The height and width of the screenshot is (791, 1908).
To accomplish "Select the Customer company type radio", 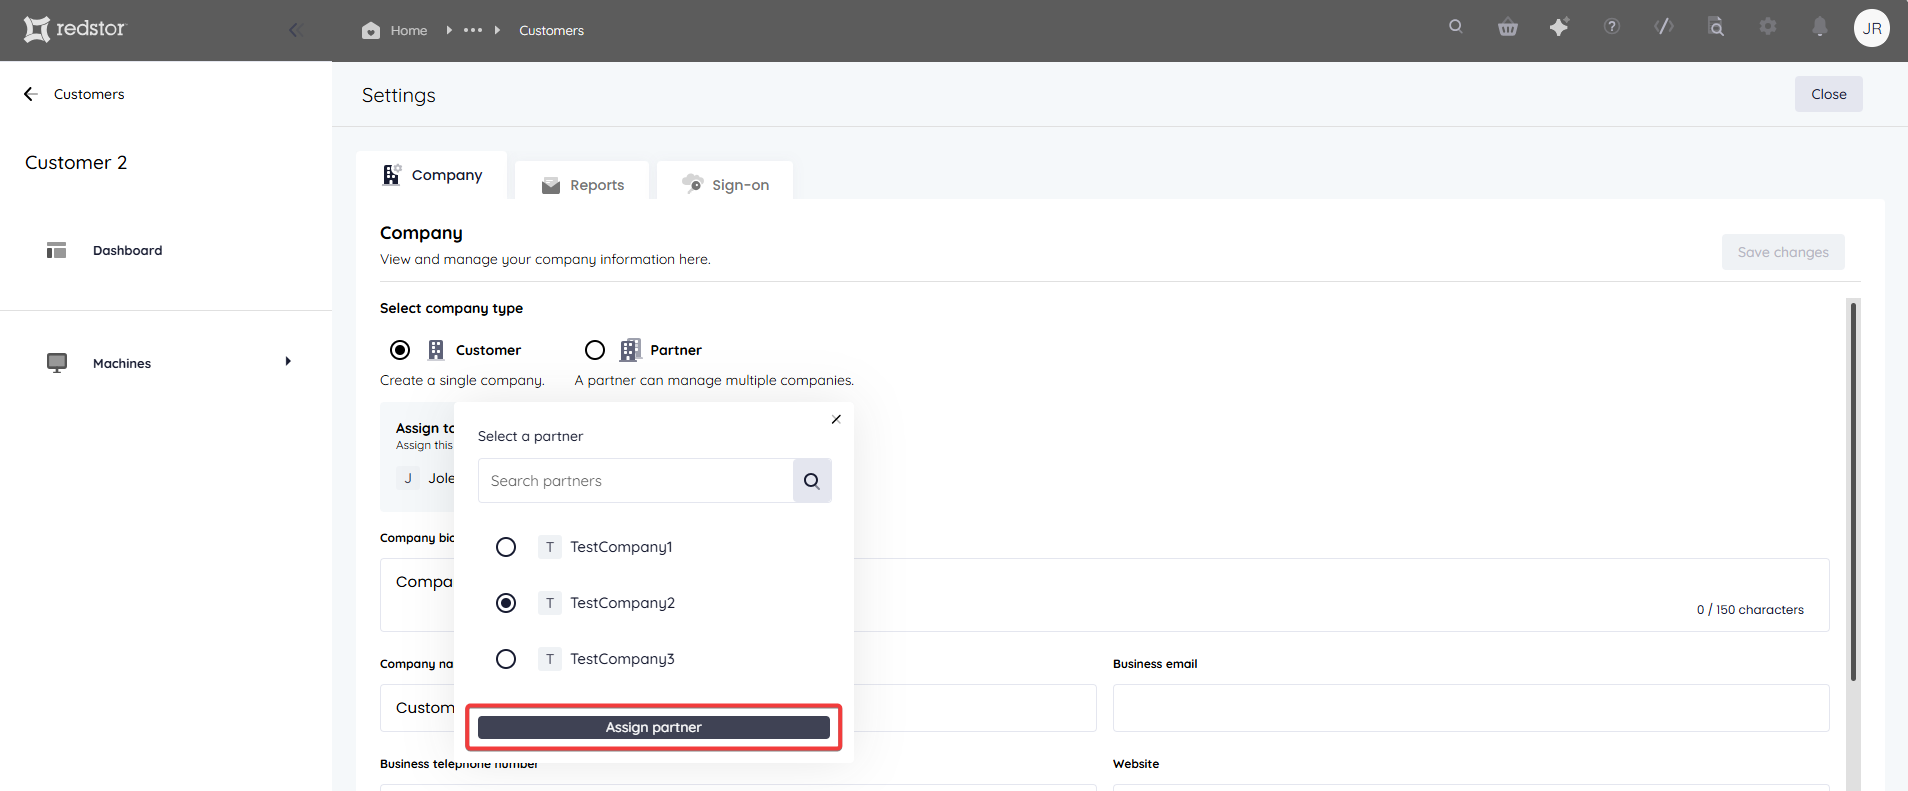I will [x=400, y=350].
